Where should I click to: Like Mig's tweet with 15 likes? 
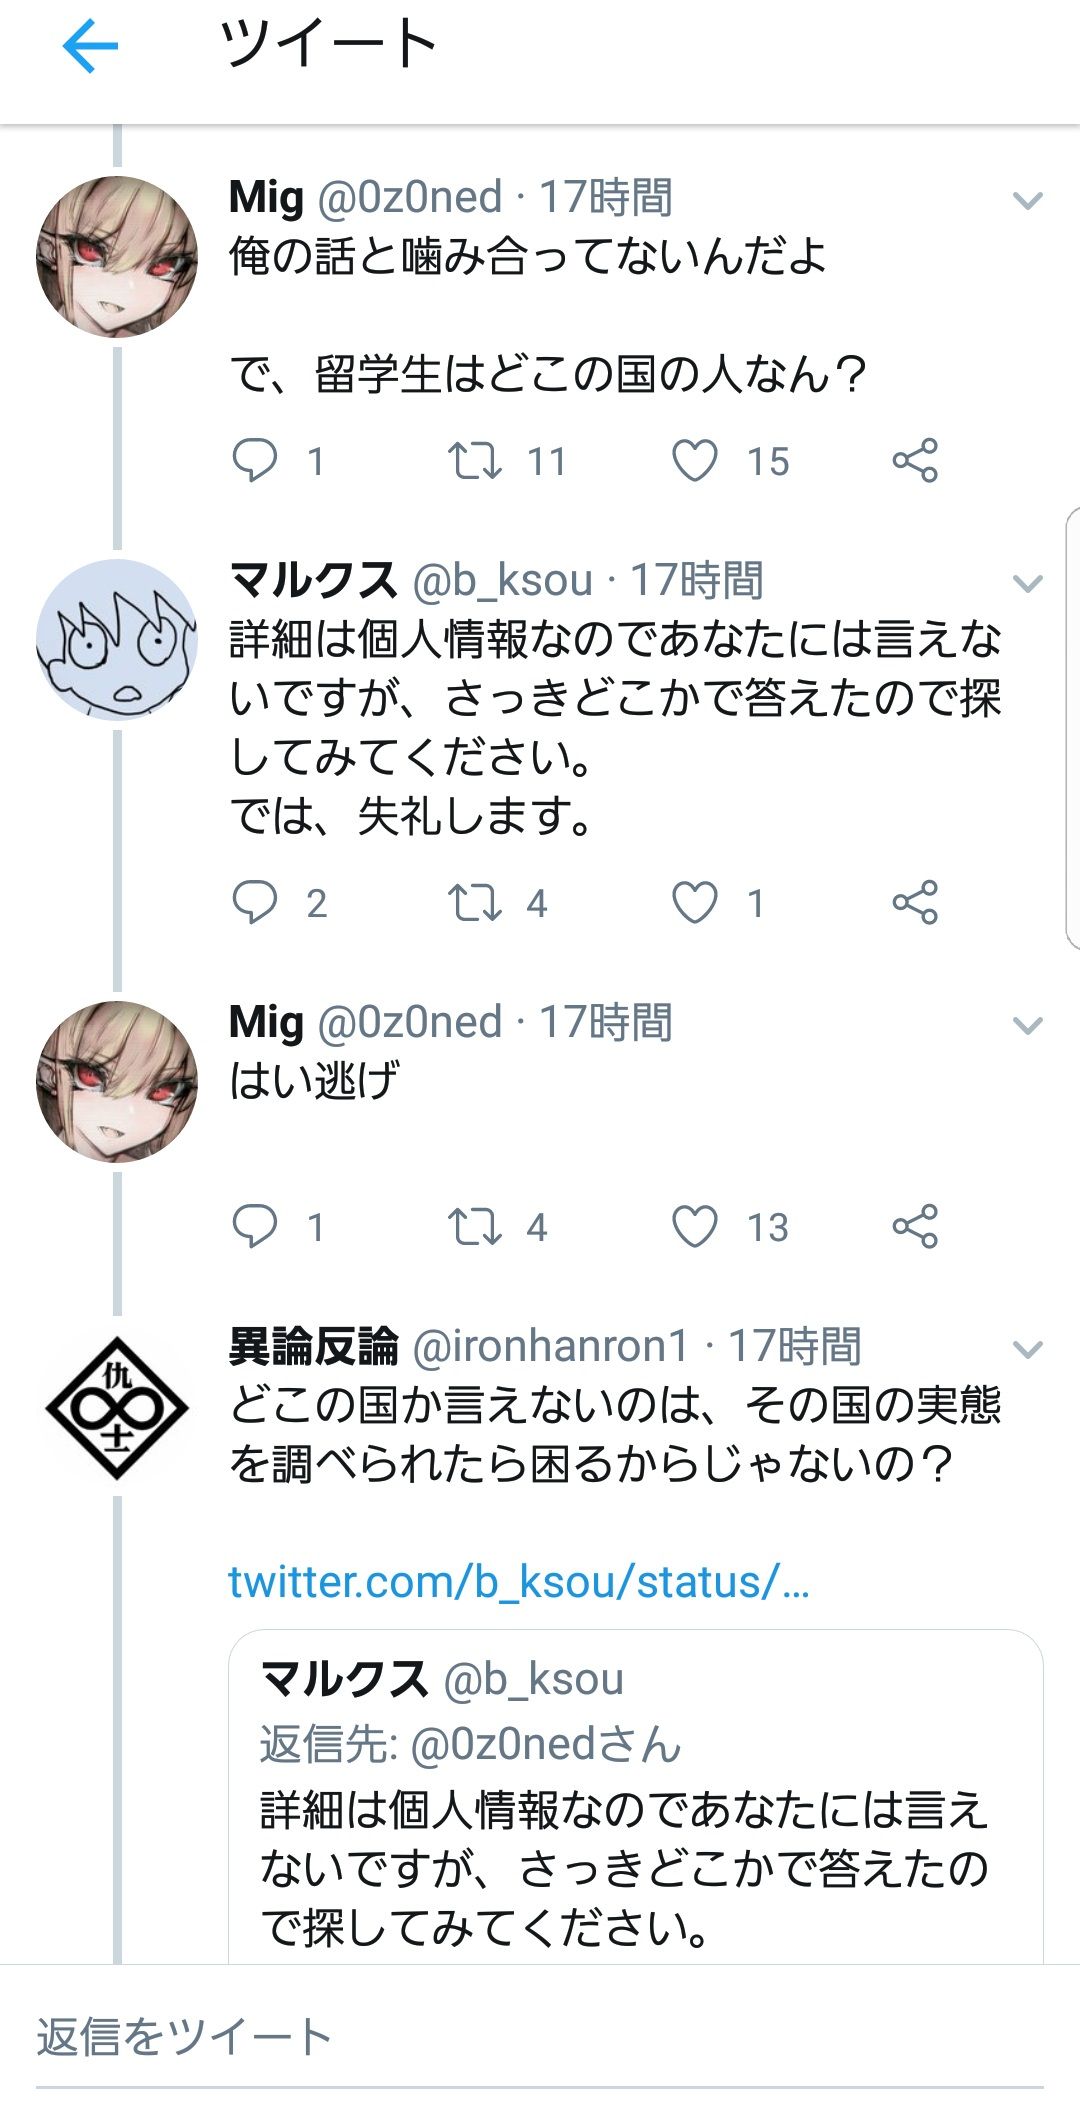pos(695,461)
